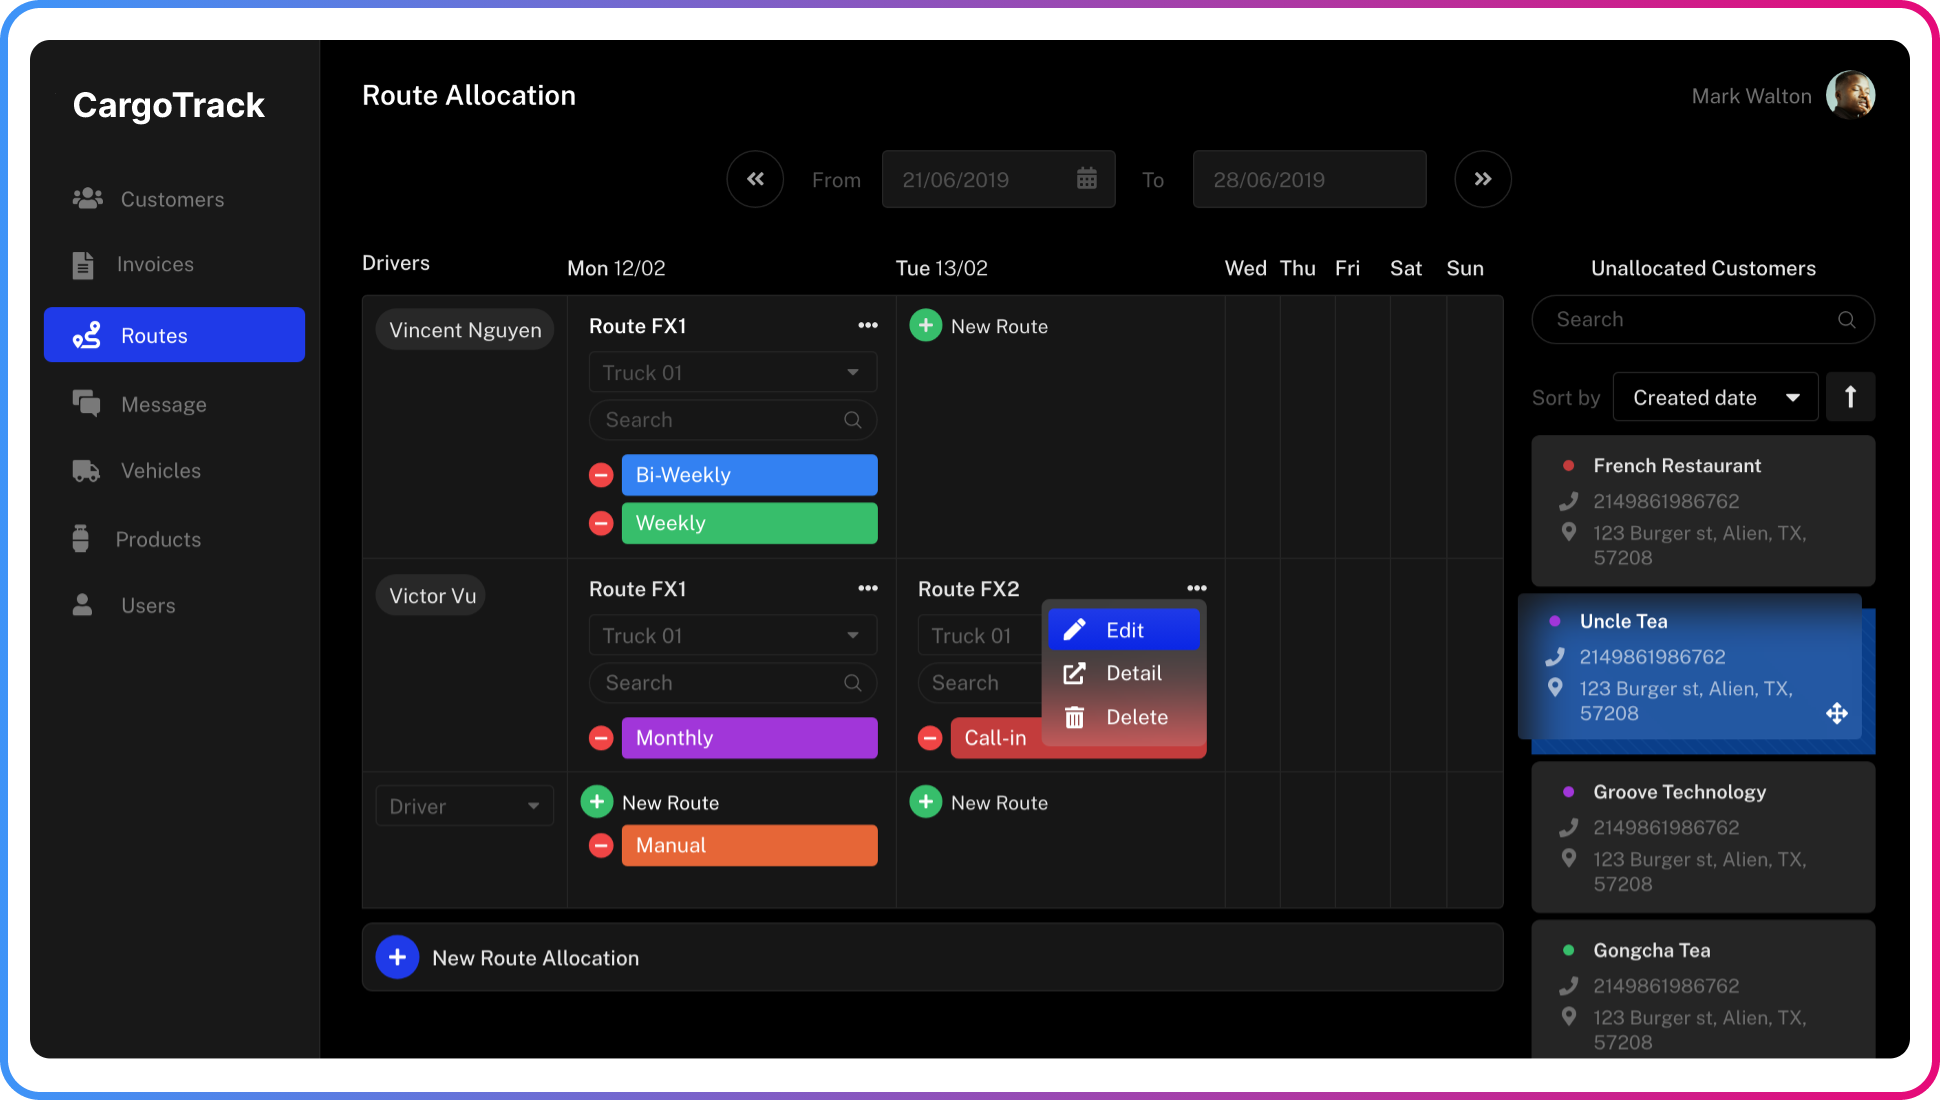Choose Delete in the route context menu
Screen dimensions: 1940x1100
click(1123, 717)
